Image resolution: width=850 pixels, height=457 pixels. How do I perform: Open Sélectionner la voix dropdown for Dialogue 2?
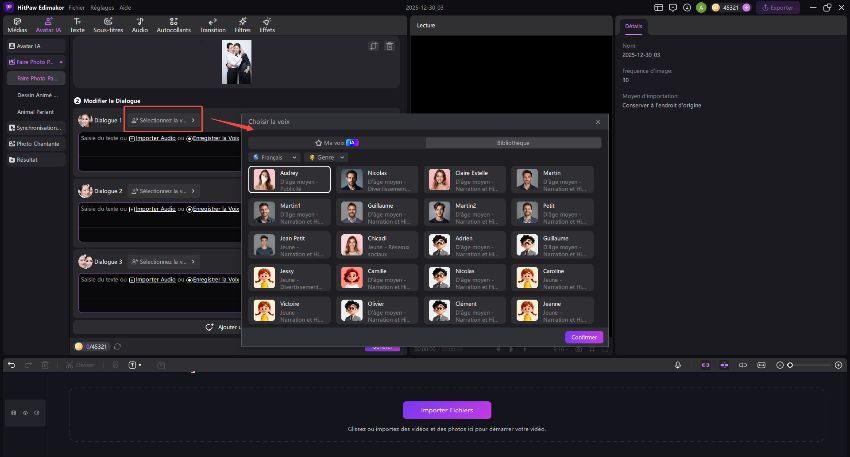(163, 190)
